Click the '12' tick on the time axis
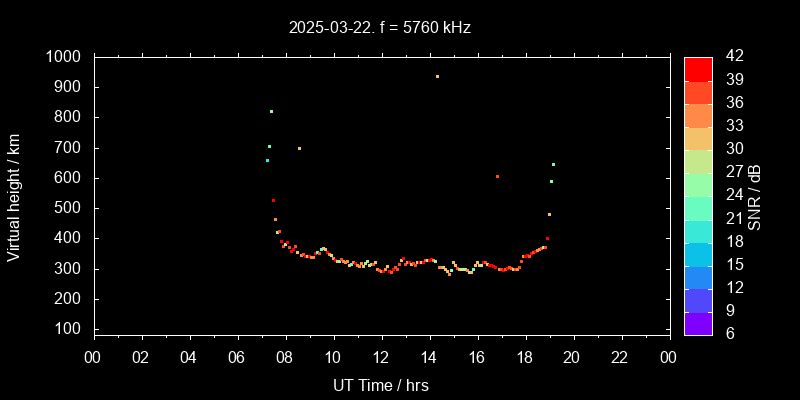This screenshot has width=800, height=400. 381,358
